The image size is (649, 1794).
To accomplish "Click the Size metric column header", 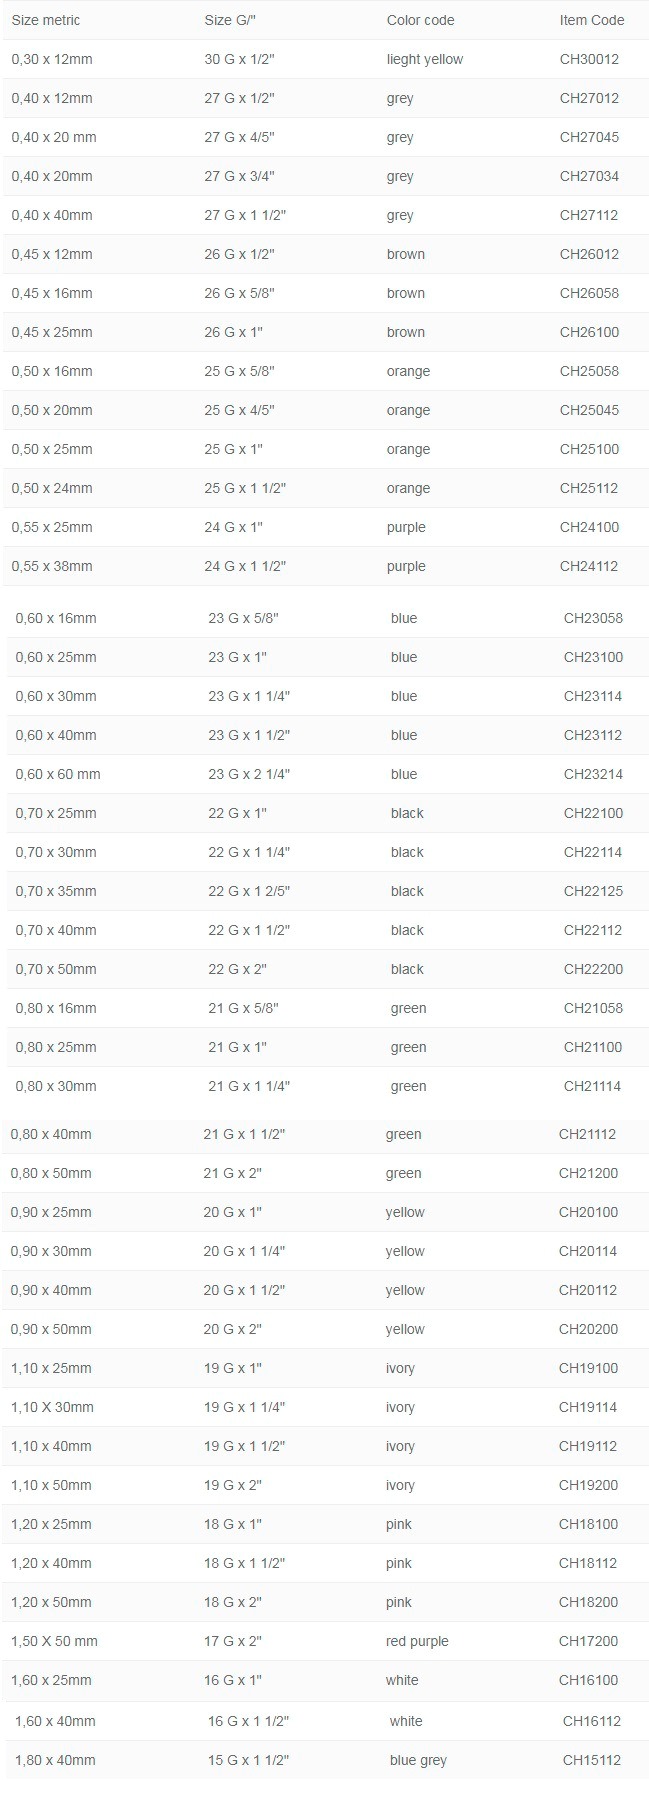I will point(46,20).
